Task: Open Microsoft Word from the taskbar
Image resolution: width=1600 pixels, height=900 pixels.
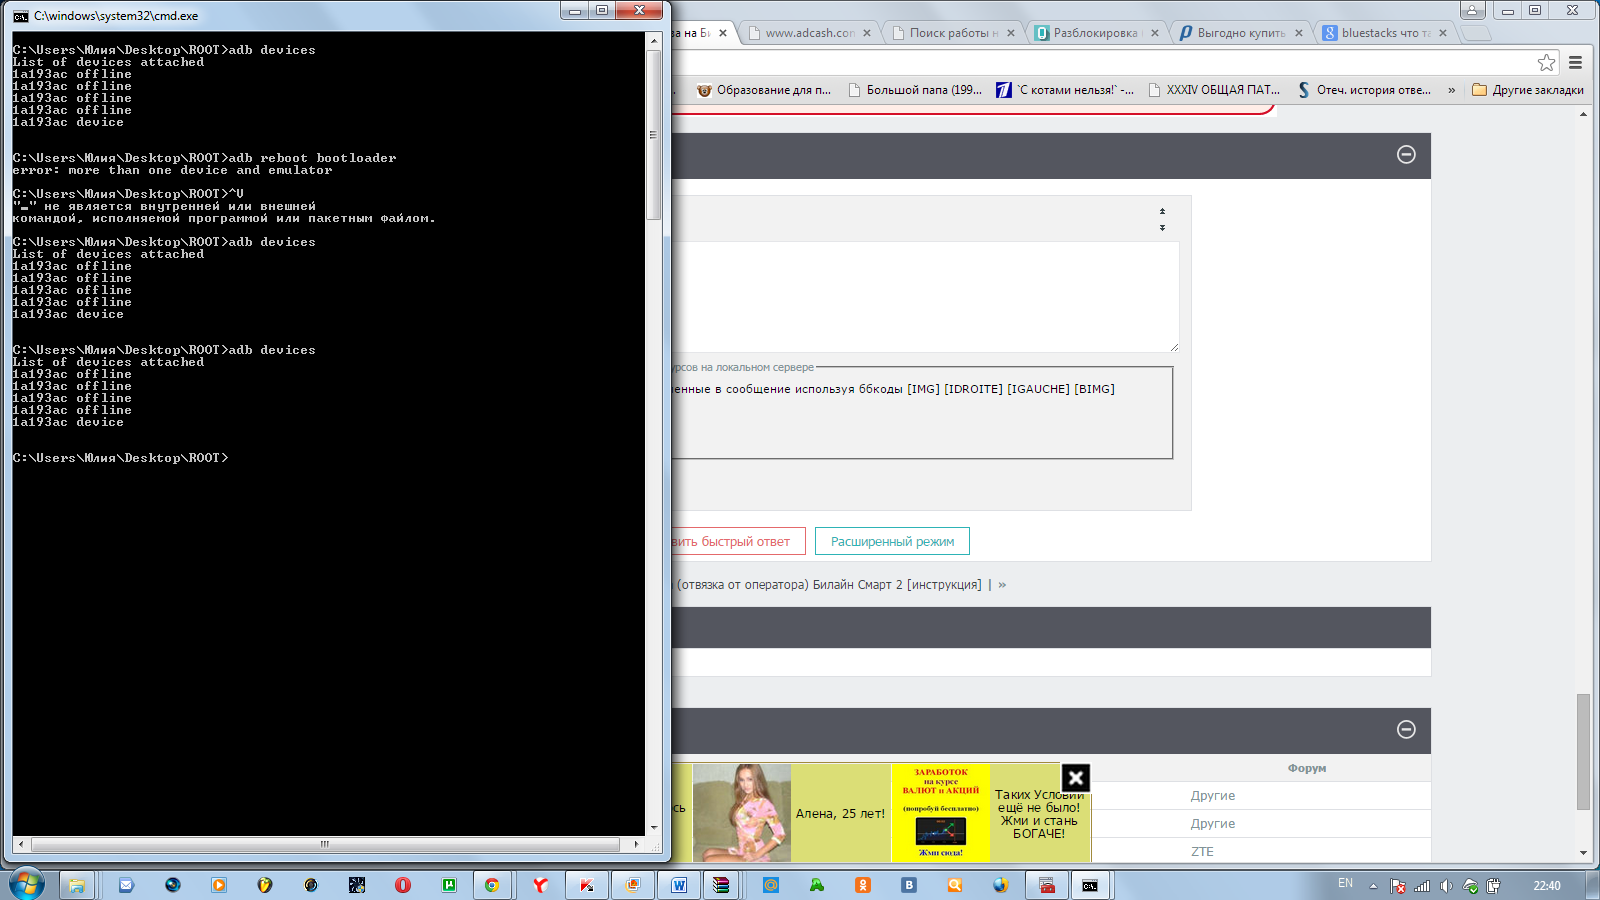Action: click(679, 885)
